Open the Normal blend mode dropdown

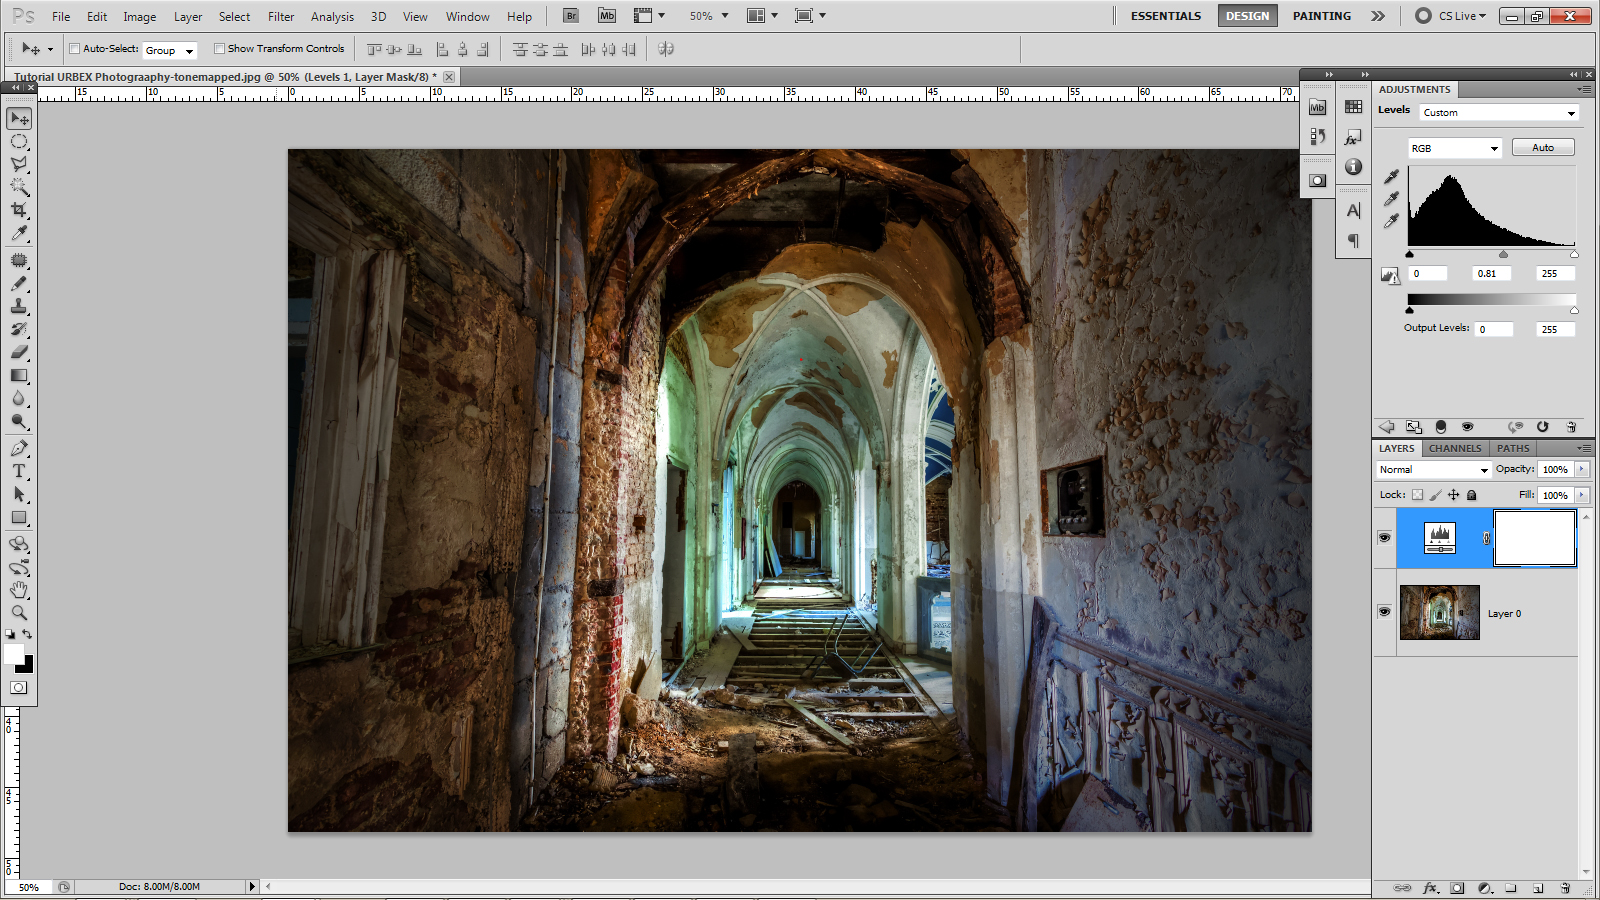tap(1434, 470)
